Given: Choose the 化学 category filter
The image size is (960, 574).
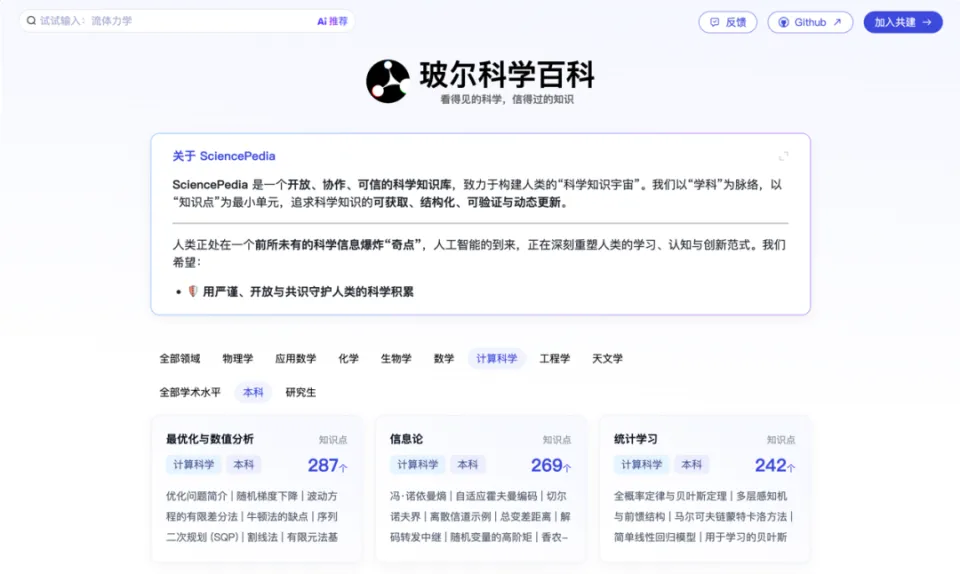Looking at the screenshot, I should pos(348,359).
